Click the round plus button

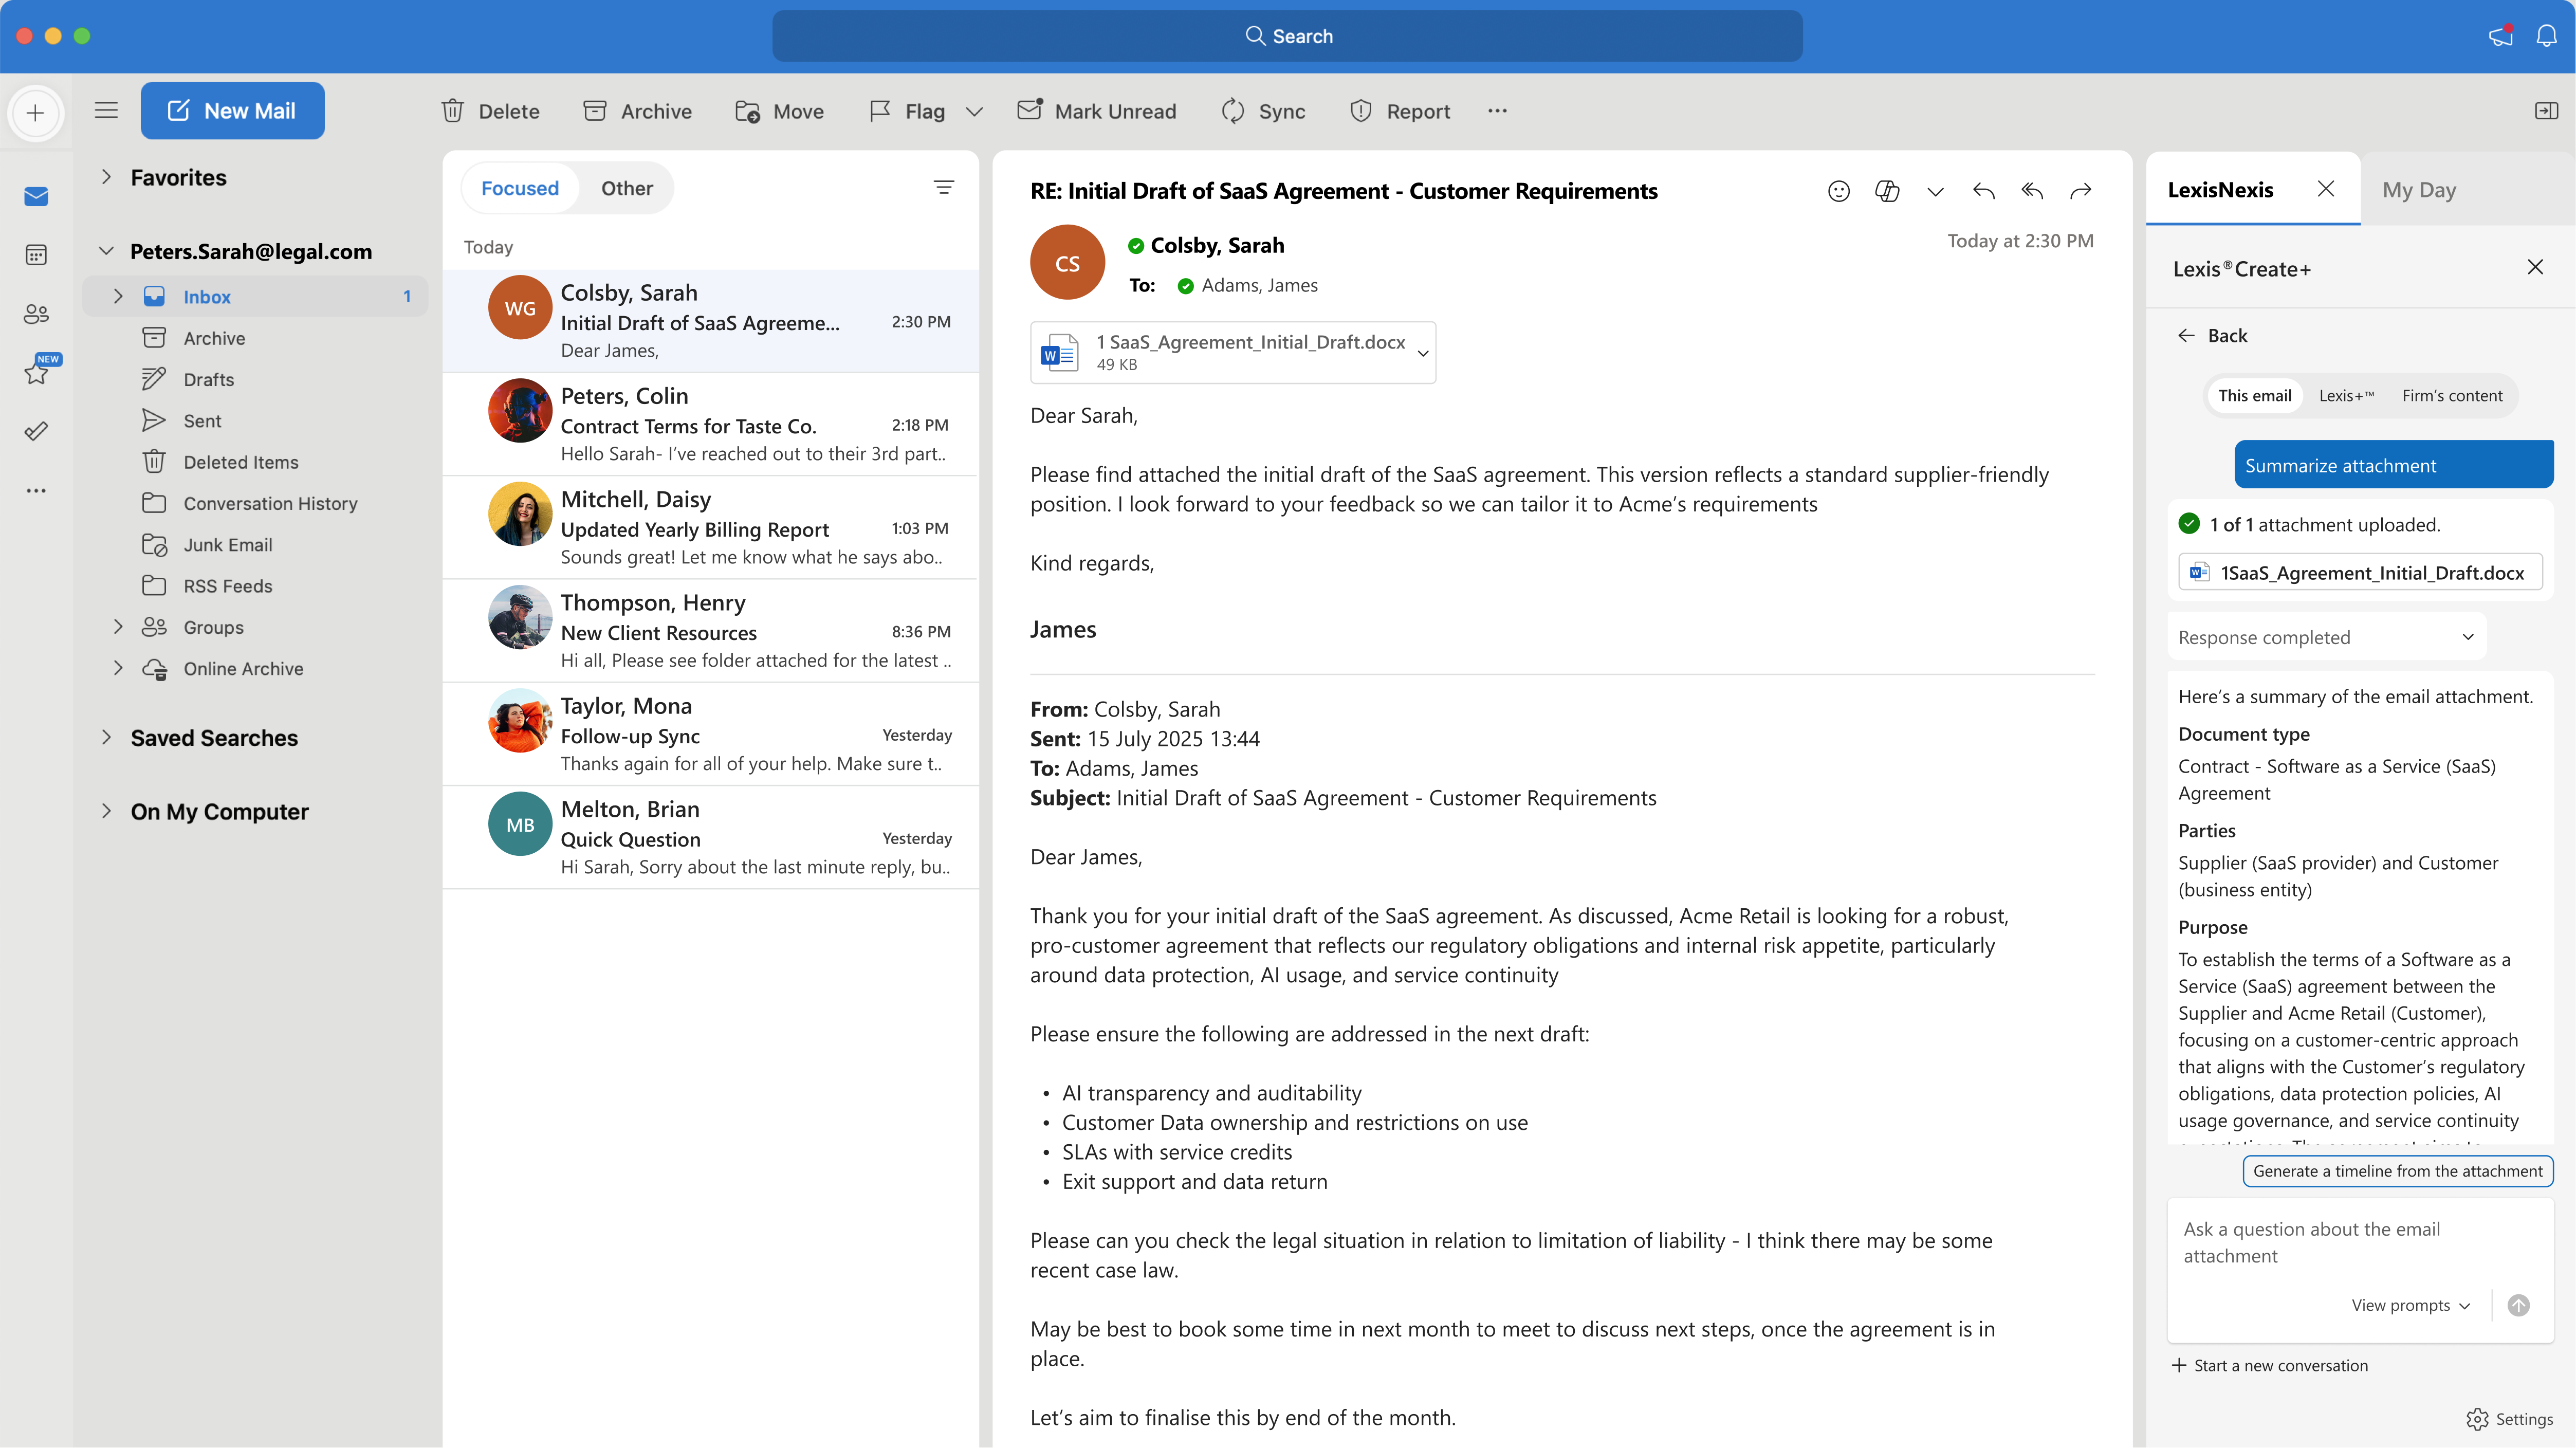click(x=36, y=112)
